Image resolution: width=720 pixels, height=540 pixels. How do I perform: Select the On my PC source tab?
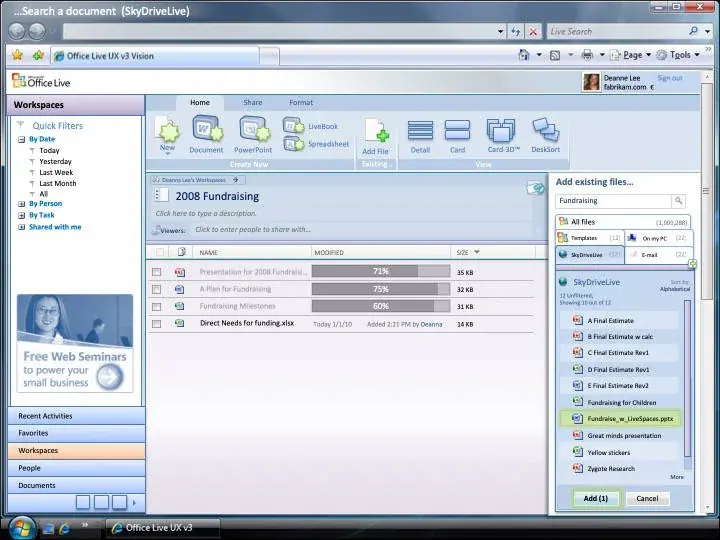point(658,238)
